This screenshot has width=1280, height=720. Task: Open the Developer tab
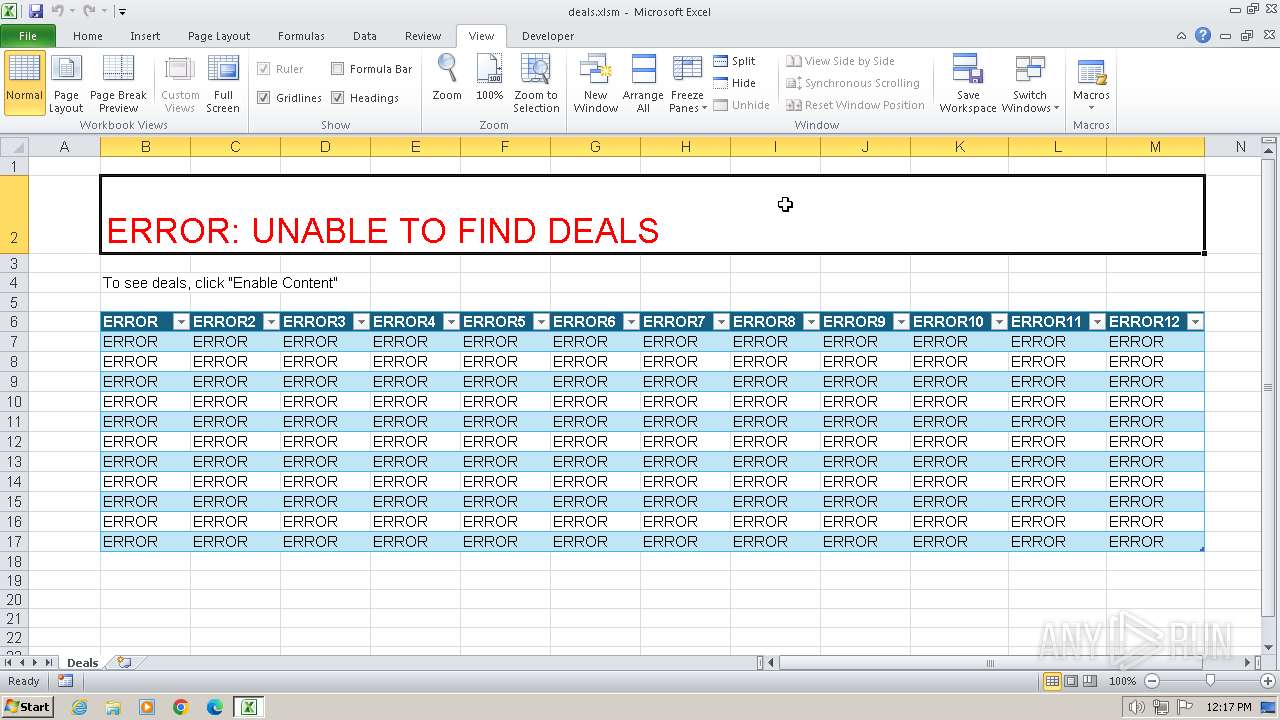click(548, 36)
